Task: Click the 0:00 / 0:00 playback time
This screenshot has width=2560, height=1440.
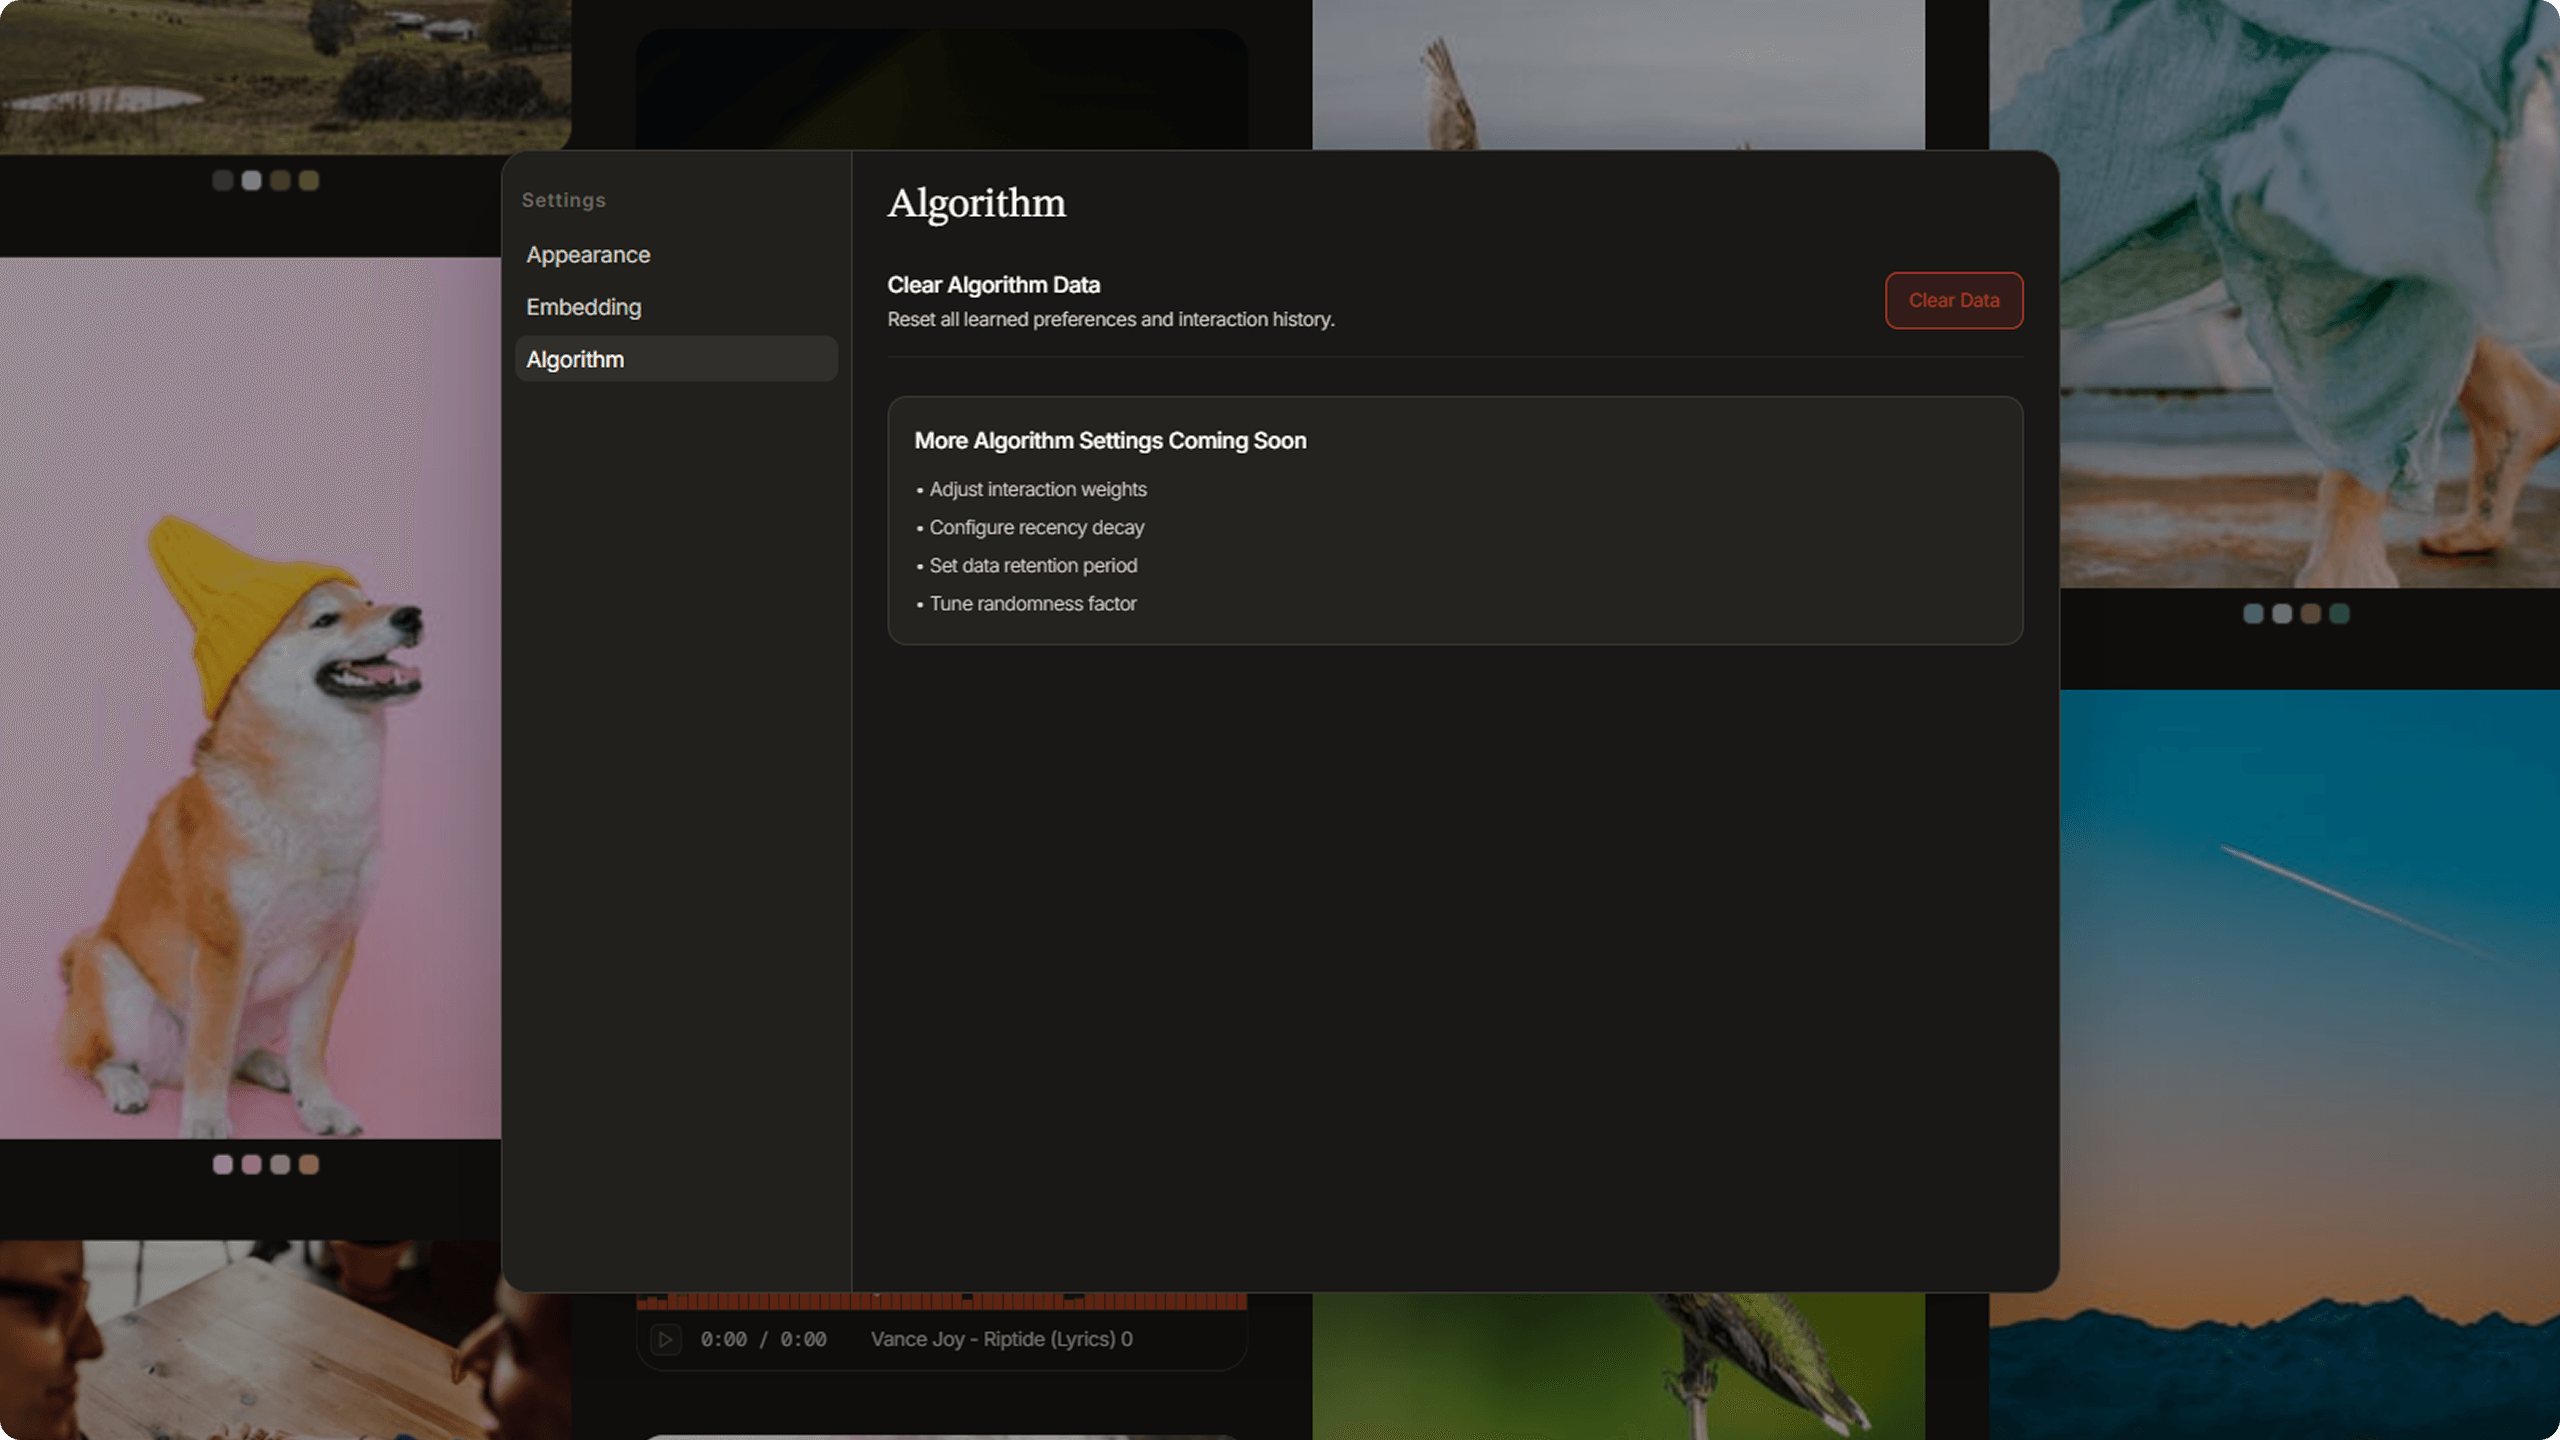Action: tap(763, 1339)
